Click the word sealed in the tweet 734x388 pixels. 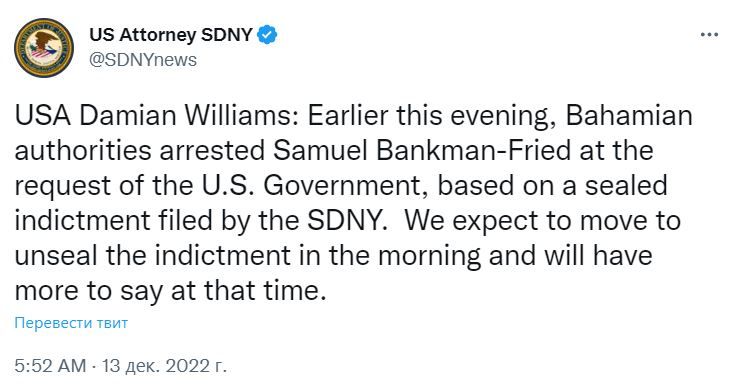[626, 186]
